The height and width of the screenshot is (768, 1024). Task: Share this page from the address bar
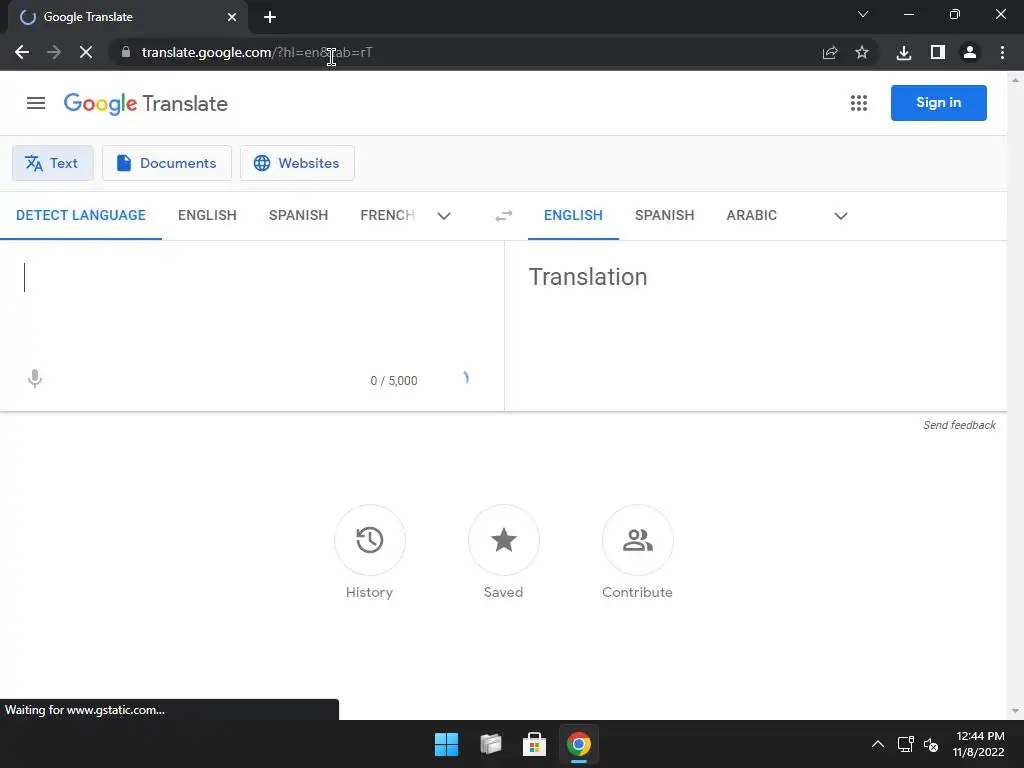[830, 52]
